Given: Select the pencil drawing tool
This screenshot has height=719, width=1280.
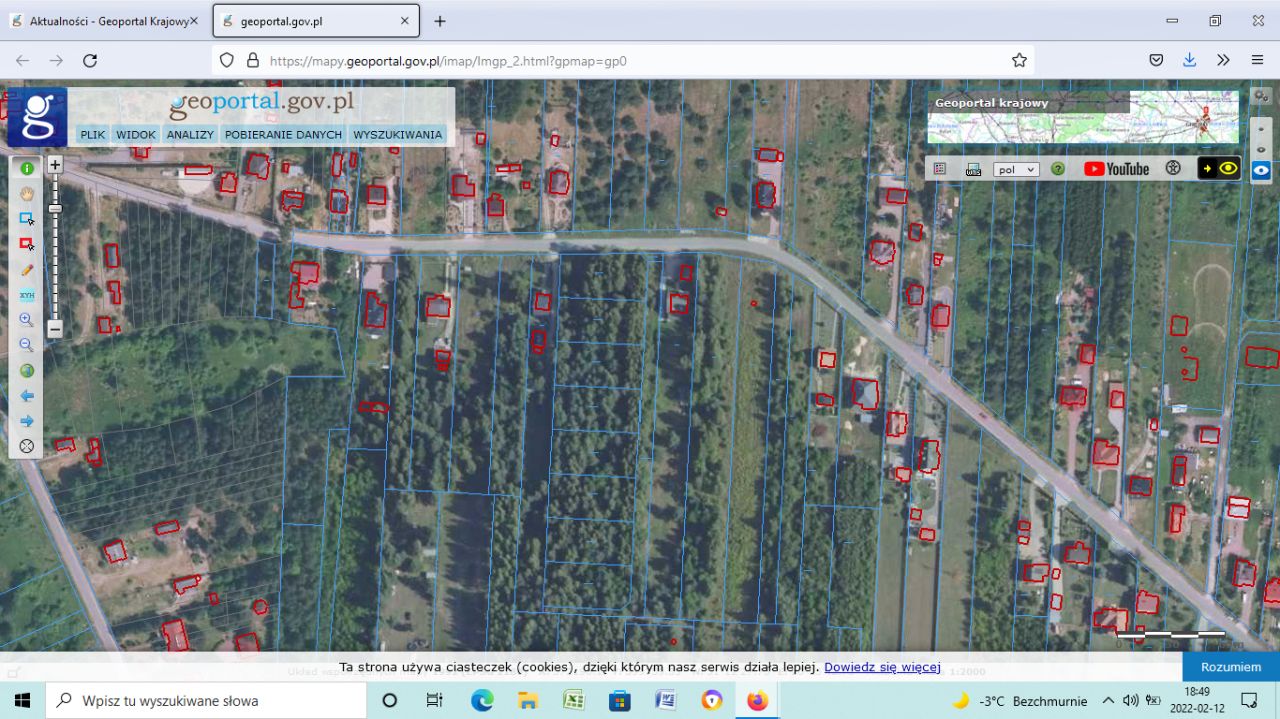Looking at the screenshot, I should (27, 270).
